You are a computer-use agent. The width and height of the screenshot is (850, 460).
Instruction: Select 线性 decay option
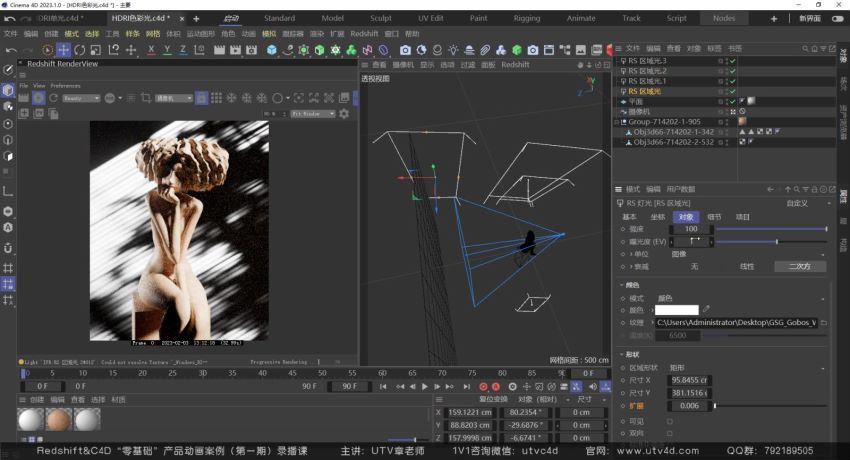click(x=747, y=267)
